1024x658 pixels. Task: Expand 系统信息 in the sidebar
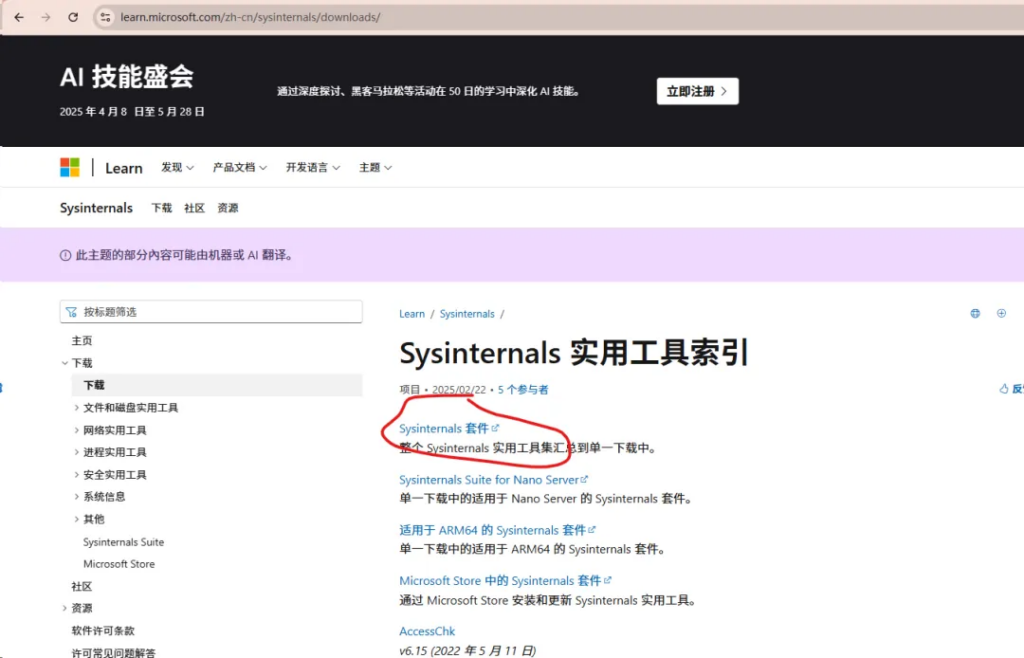click(76, 497)
